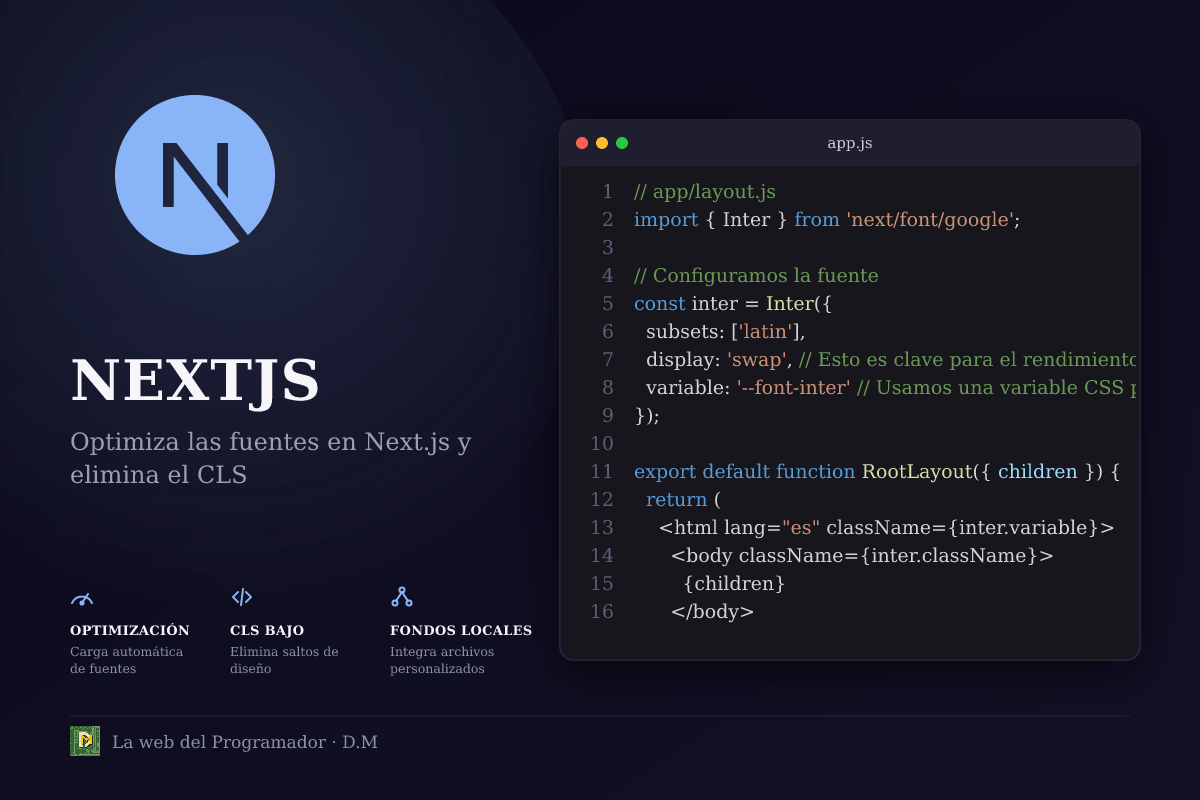Click the "subsets: ['latin']," line
This screenshot has height=800, width=1200.
[725, 332]
